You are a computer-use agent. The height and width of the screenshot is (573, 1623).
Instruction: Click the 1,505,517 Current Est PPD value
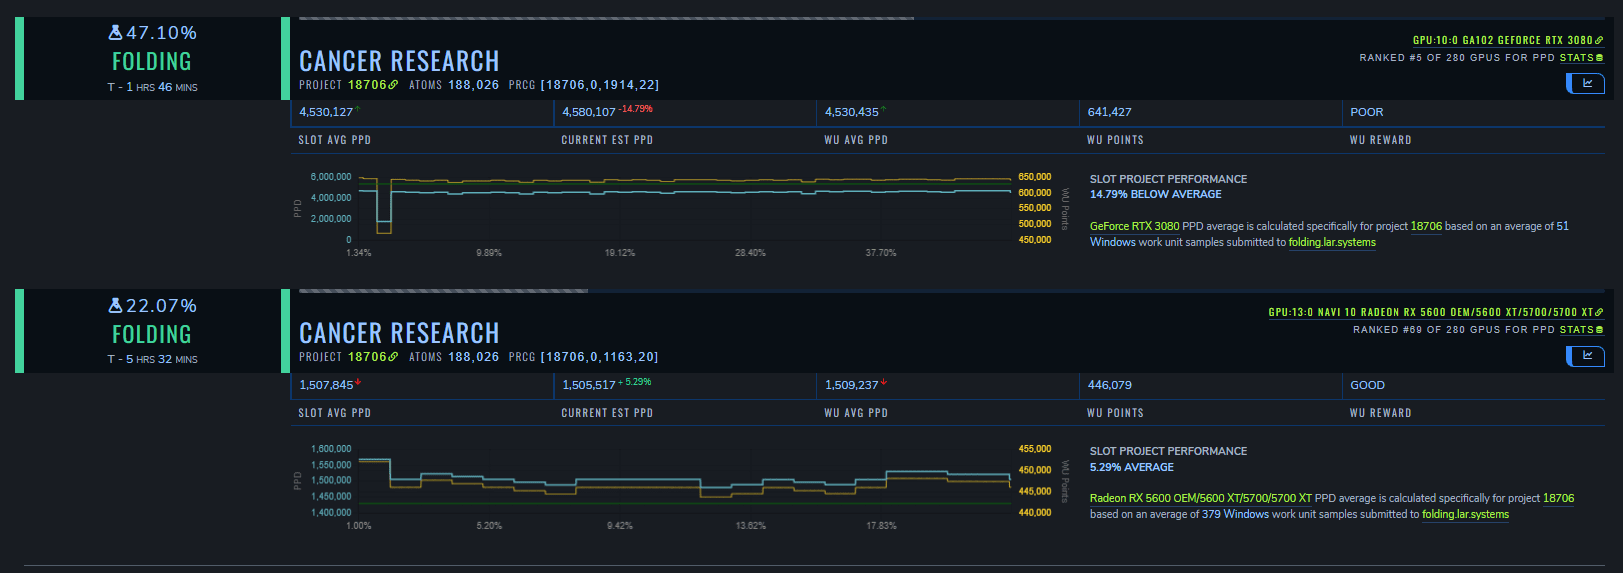pos(589,385)
